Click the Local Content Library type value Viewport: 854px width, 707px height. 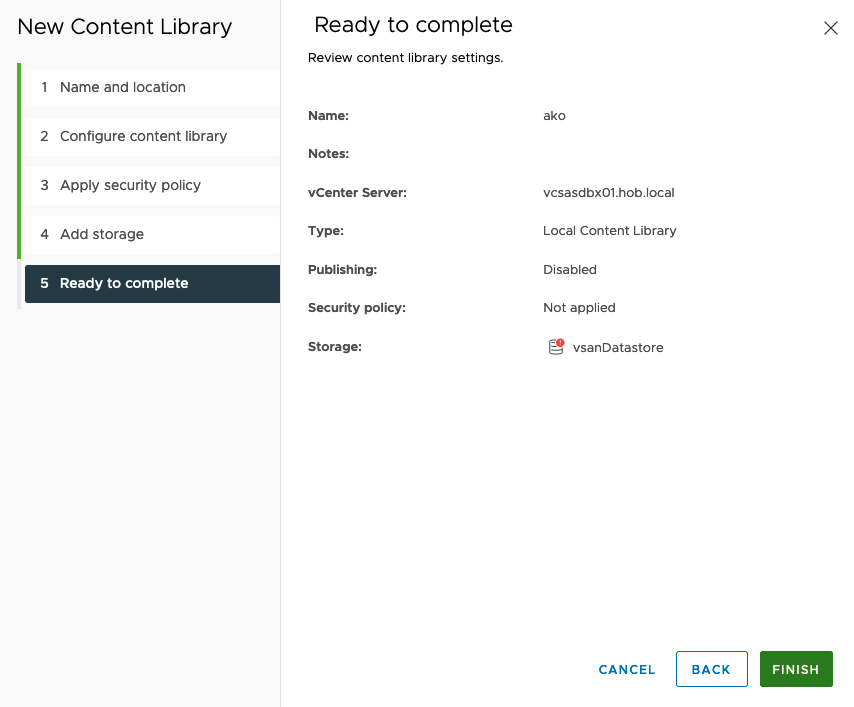[x=609, y=231]
